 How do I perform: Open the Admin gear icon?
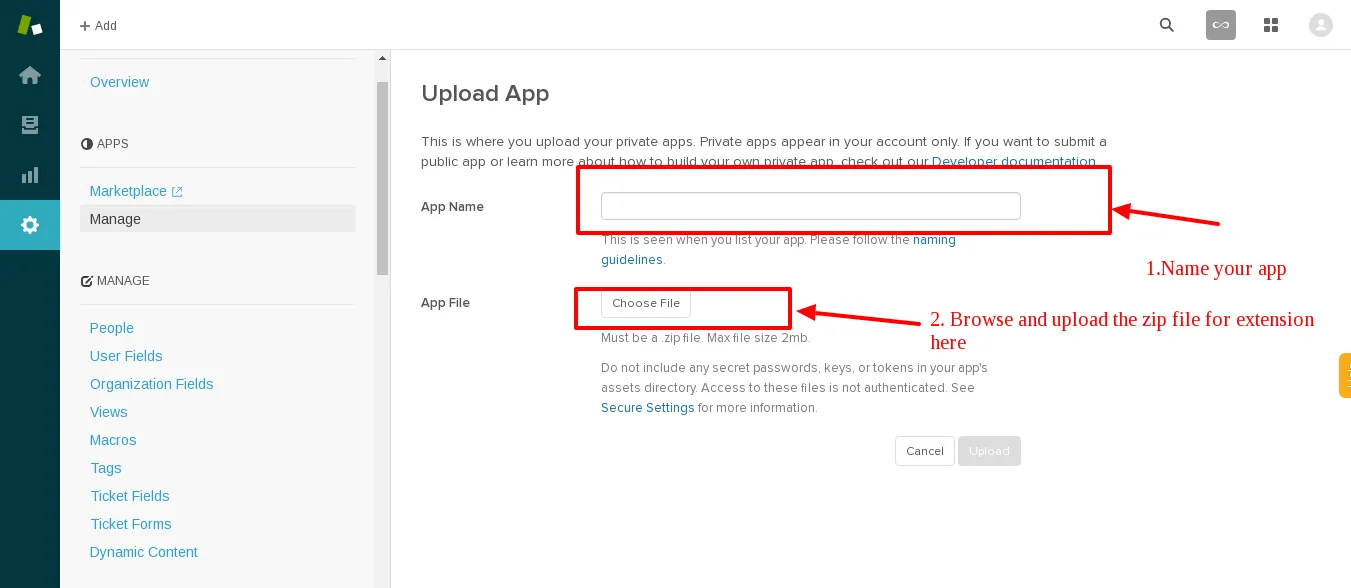click(30, 225)
